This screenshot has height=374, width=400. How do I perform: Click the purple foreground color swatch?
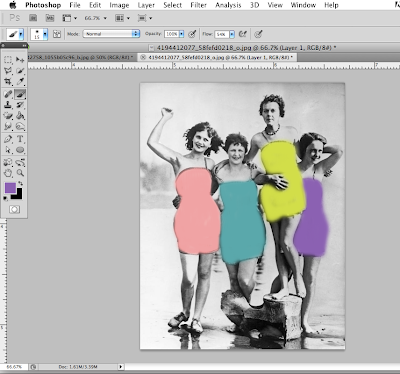coord(9,188)
